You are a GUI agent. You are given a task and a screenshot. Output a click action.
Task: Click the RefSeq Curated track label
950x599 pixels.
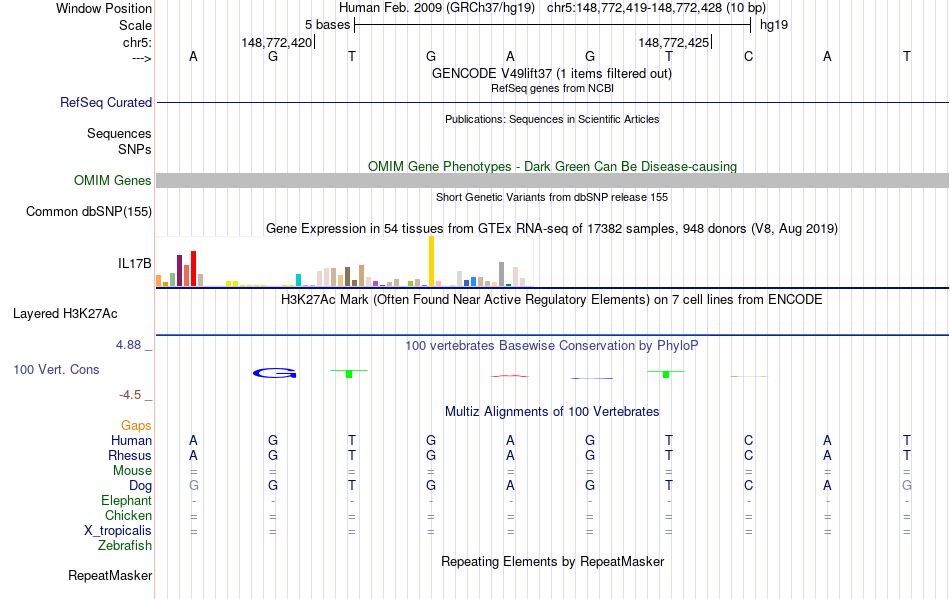coord(105,102)
